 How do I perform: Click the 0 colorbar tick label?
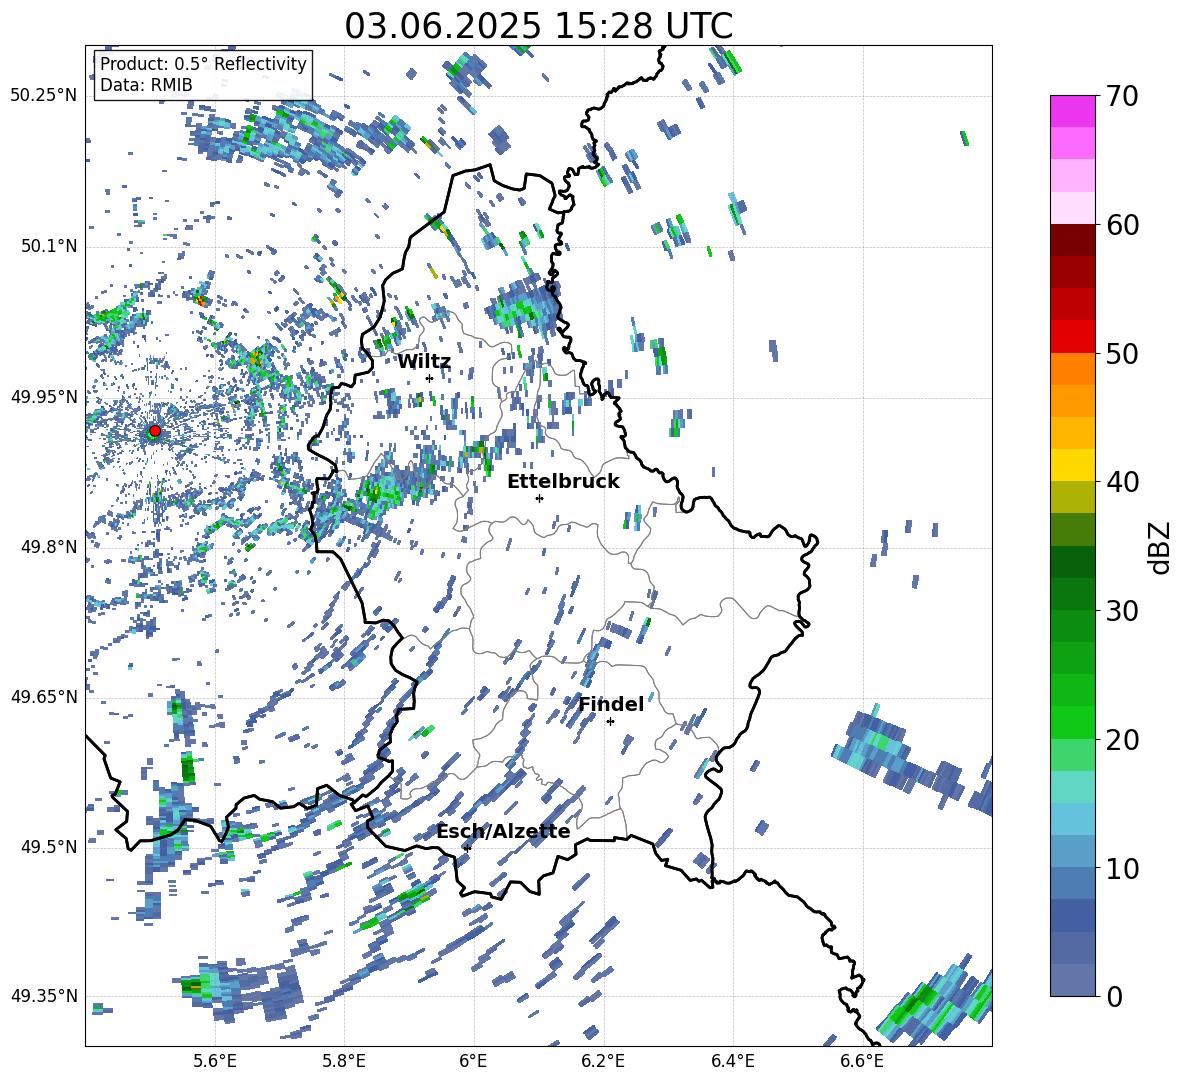[1115, 996]
